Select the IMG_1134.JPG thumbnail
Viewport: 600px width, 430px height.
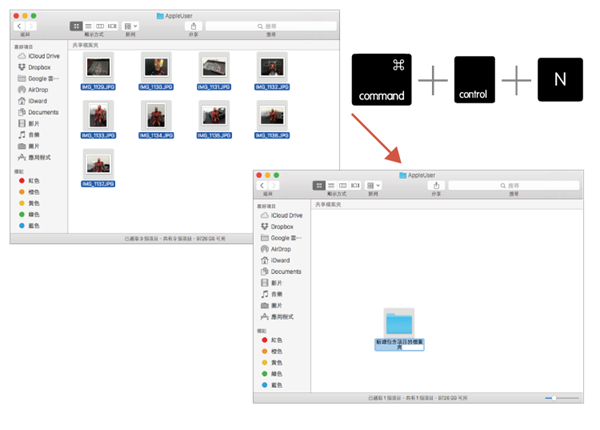156,116
